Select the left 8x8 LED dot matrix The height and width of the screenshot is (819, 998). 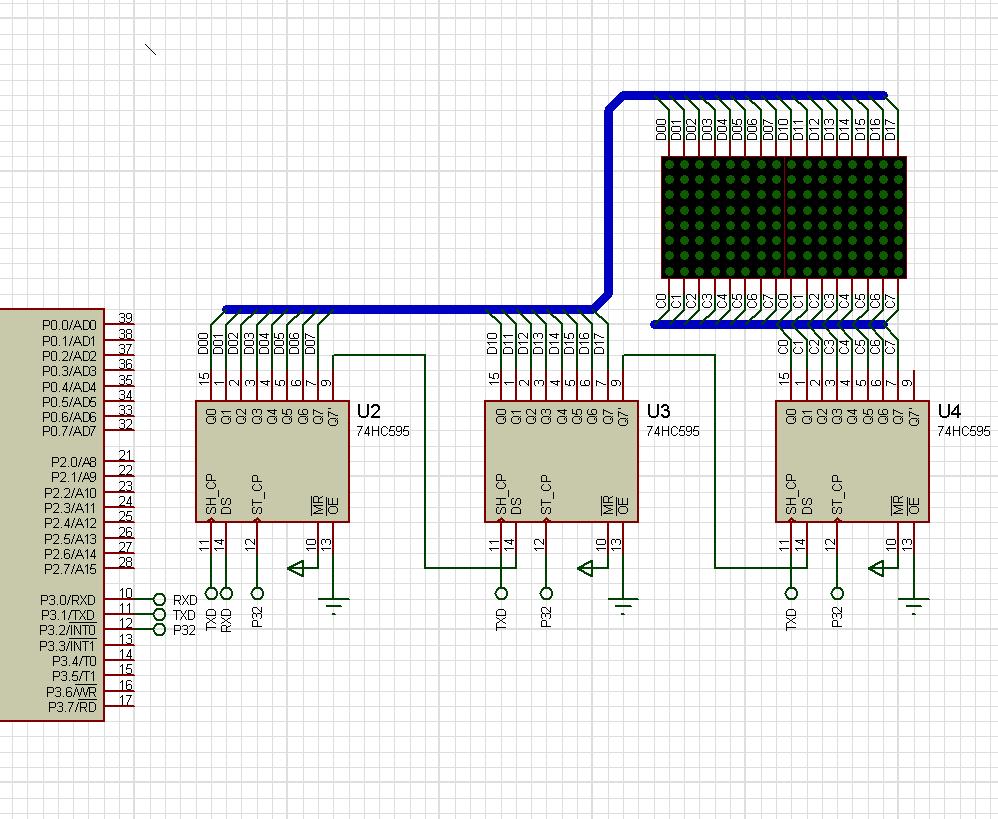pyautogui.click(x=723, y=217)
